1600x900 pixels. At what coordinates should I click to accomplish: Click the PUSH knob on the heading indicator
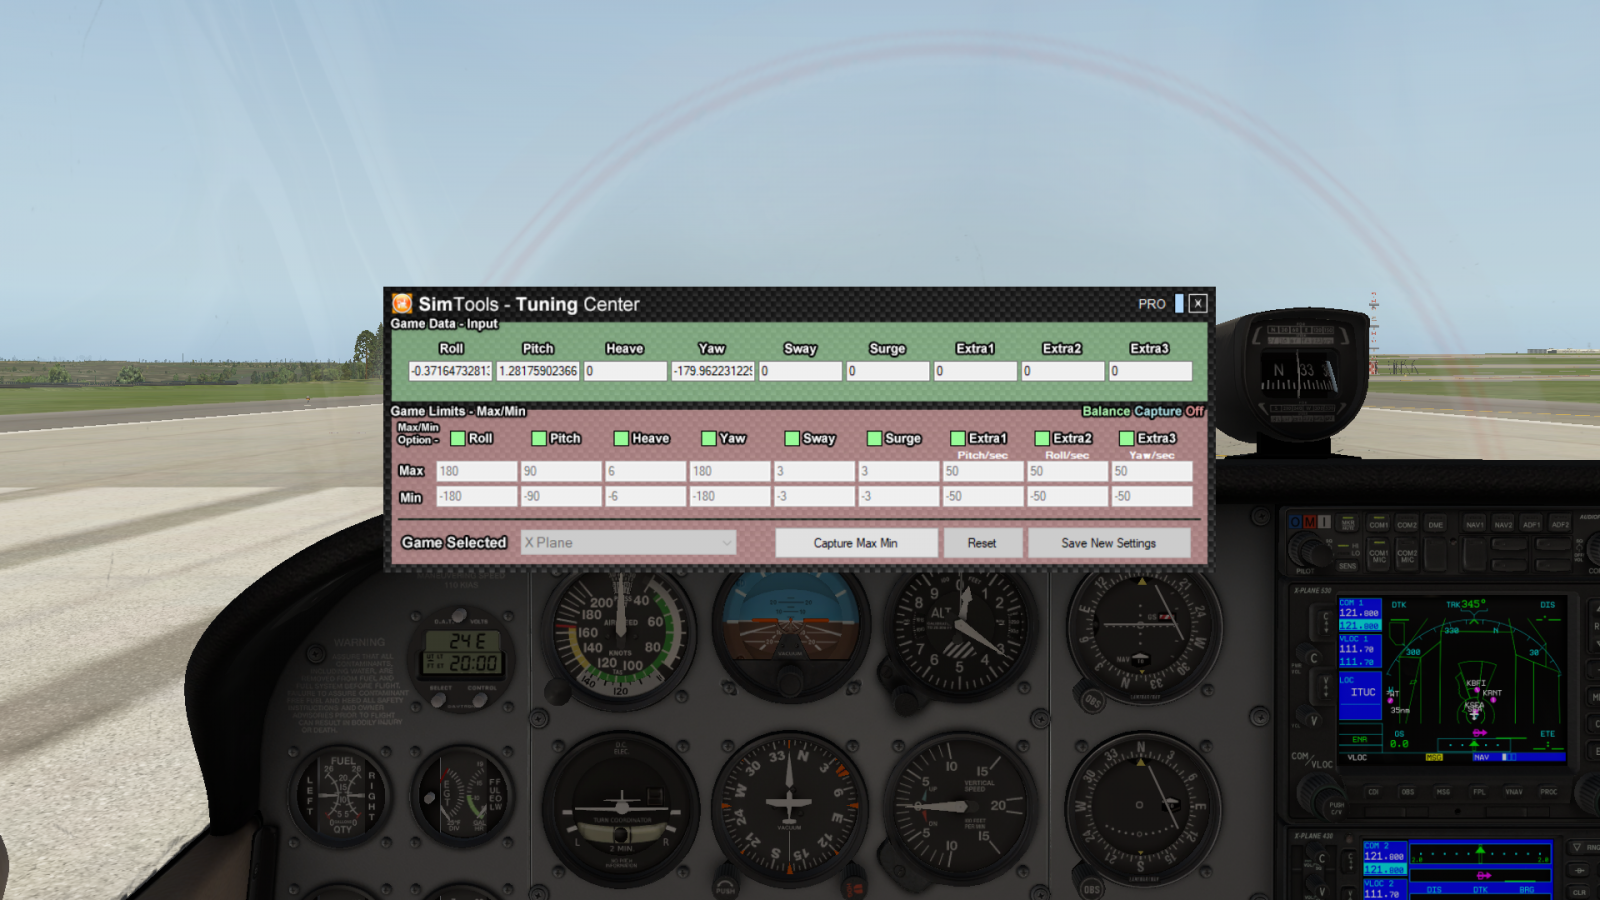point(725,887)
